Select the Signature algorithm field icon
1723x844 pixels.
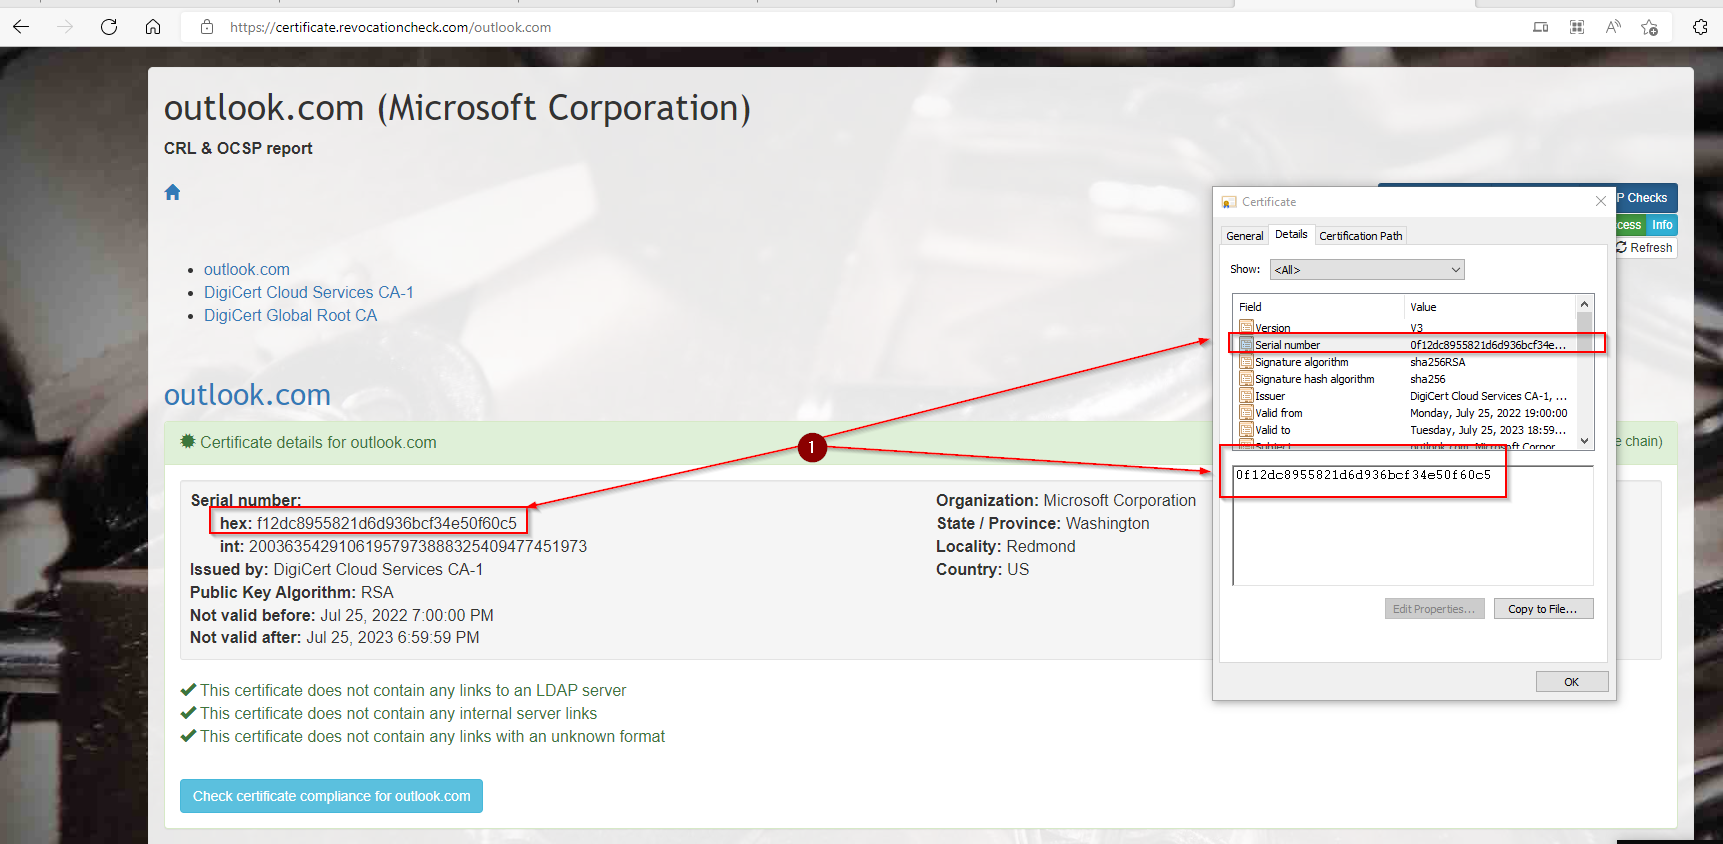pyautogui.click(x=1246, y=361)
